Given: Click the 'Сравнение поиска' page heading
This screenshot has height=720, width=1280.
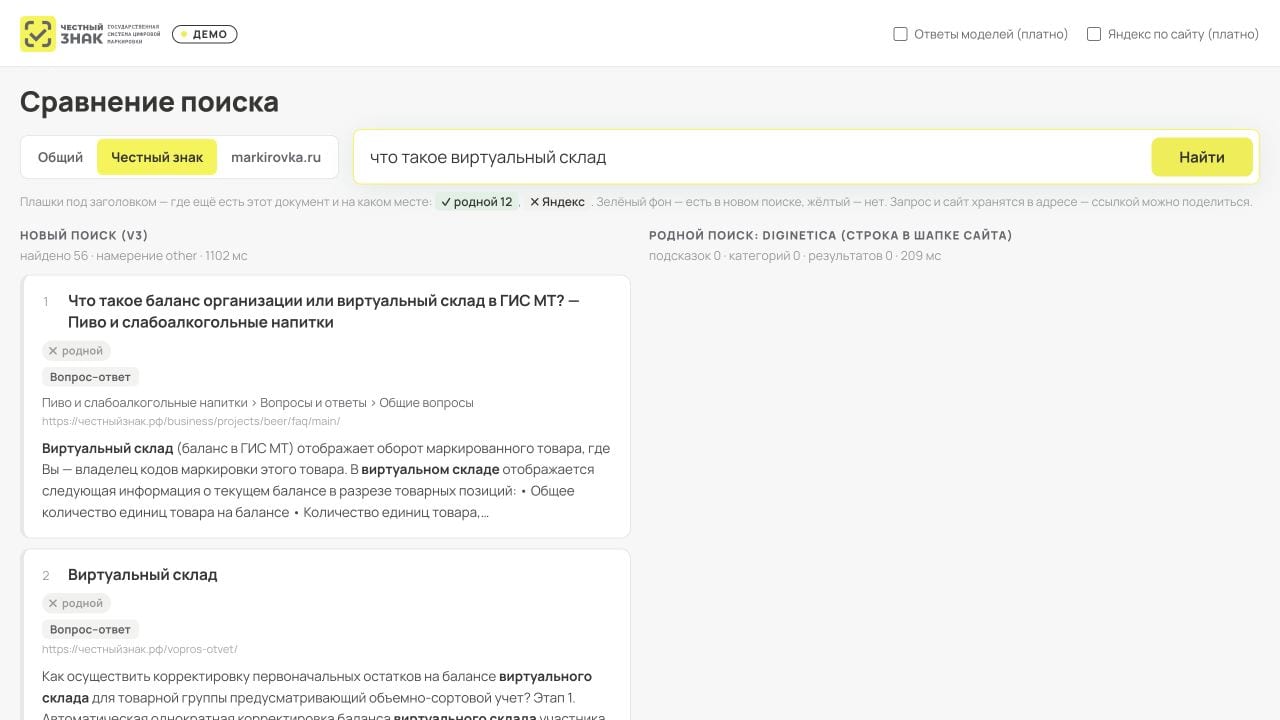Looking at the screenshot, I should click(149, 102).
